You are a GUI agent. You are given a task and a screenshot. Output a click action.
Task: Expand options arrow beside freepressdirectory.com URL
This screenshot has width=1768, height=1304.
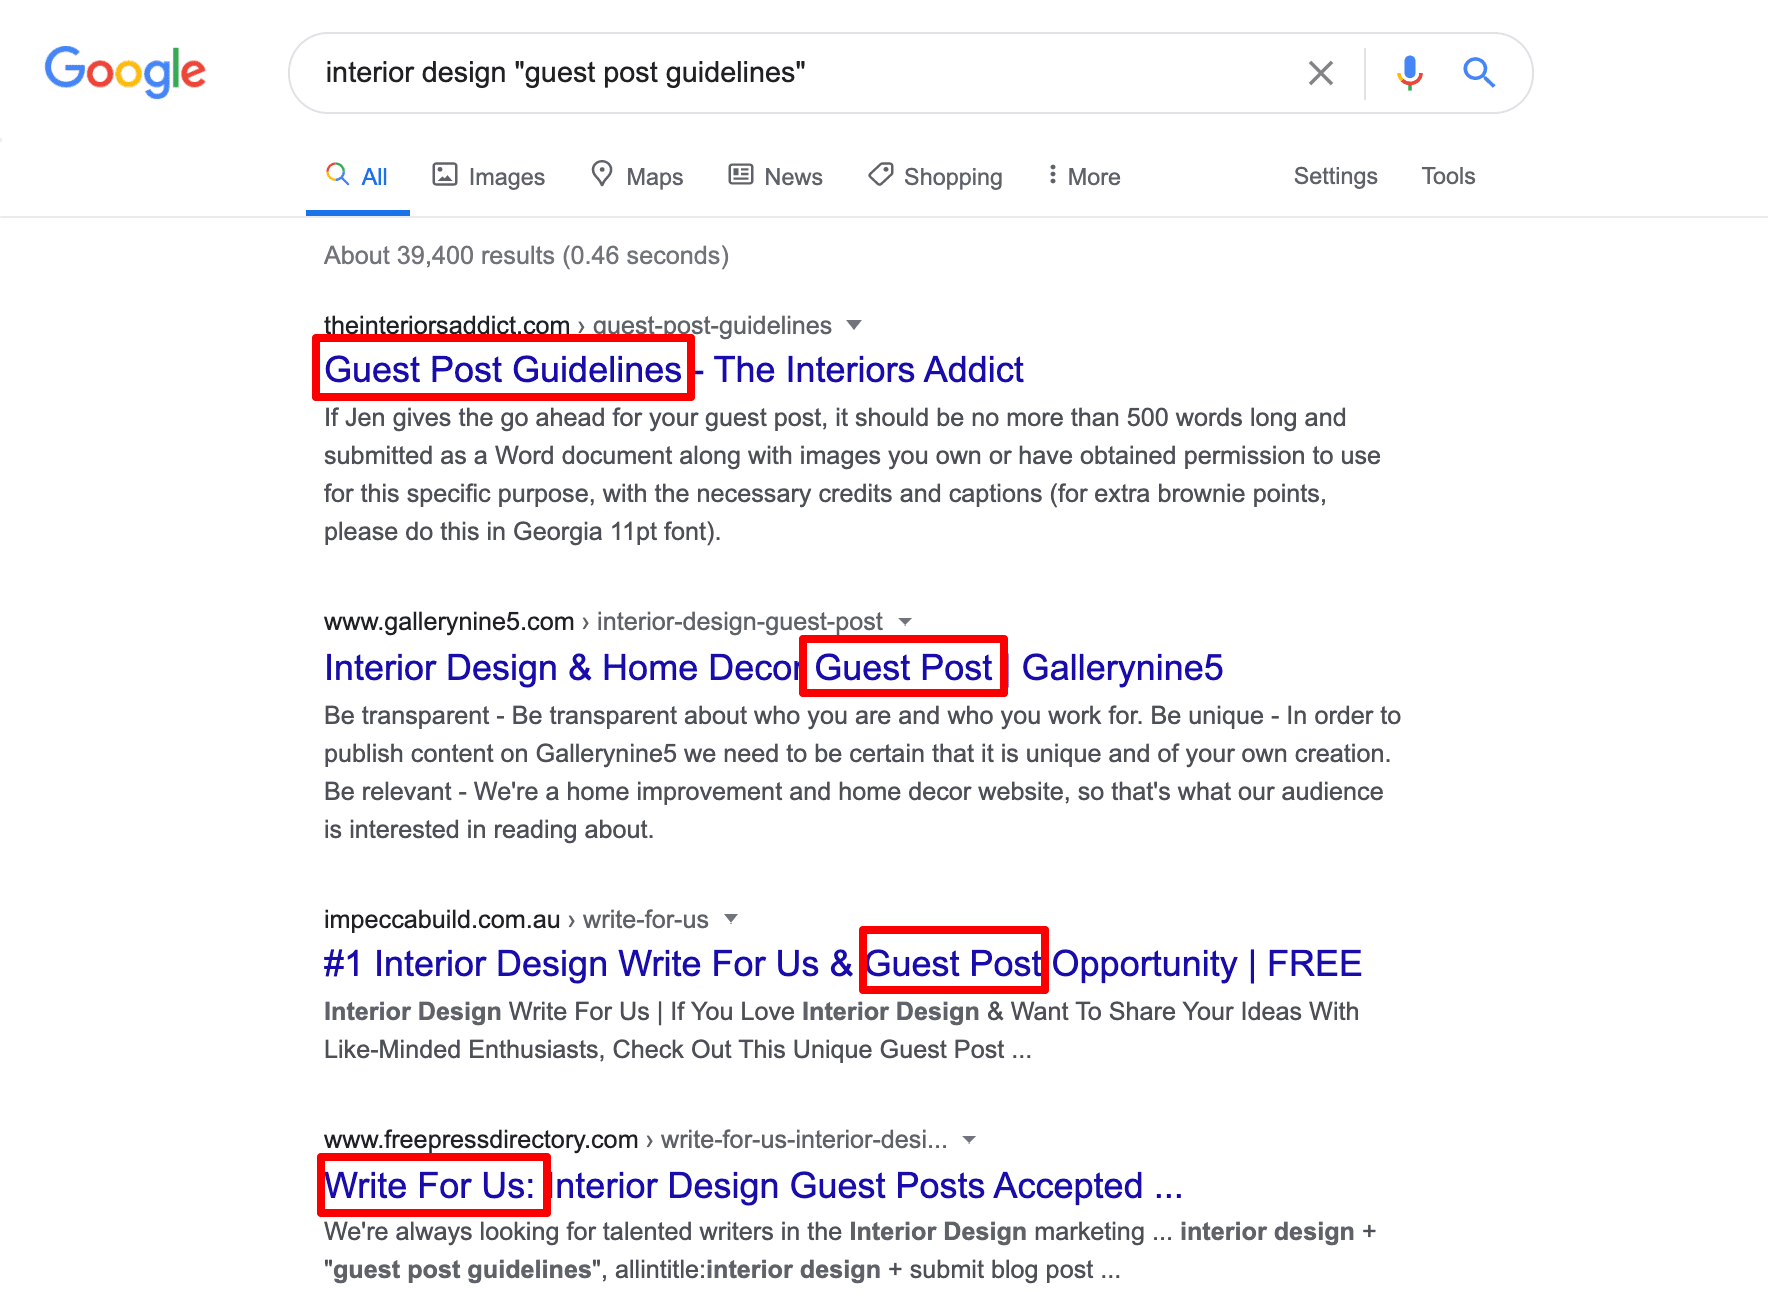[969, 1139]
